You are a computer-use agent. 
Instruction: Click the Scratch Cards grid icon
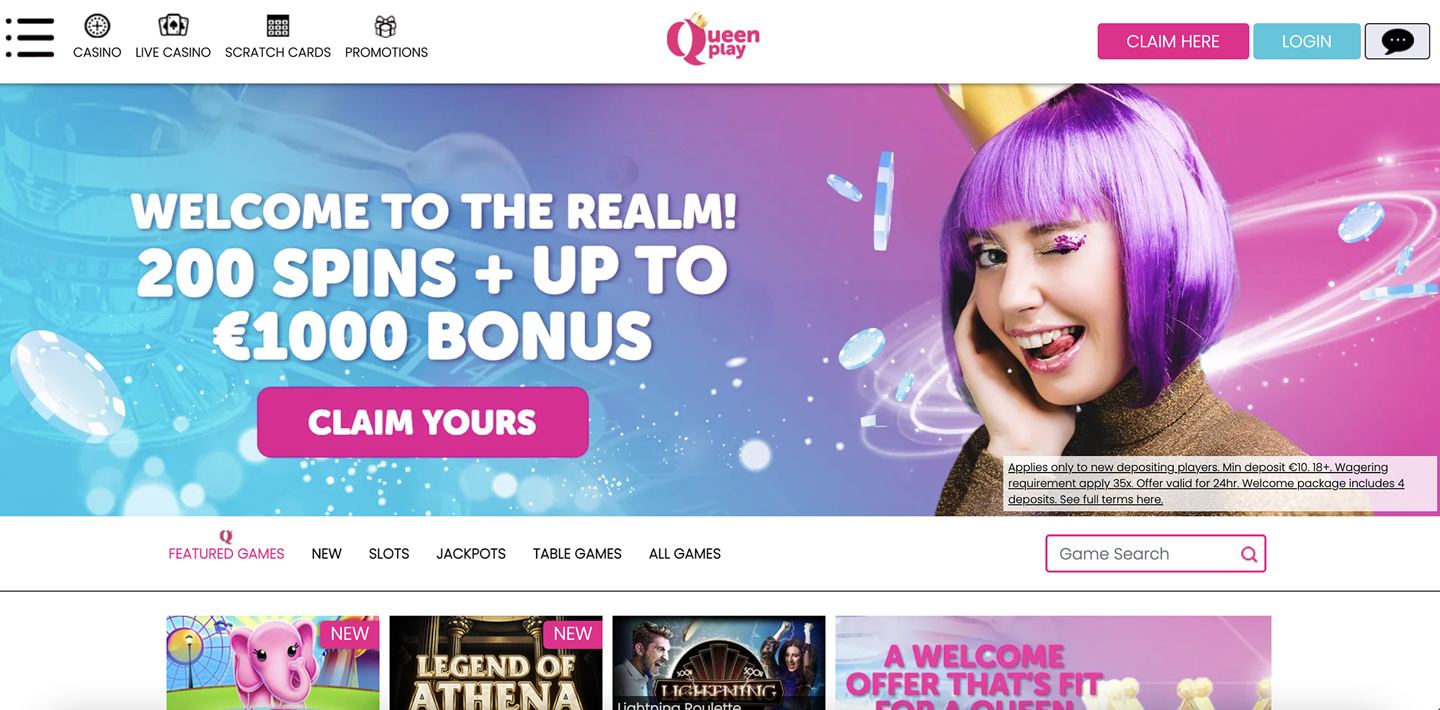point(278,25)
